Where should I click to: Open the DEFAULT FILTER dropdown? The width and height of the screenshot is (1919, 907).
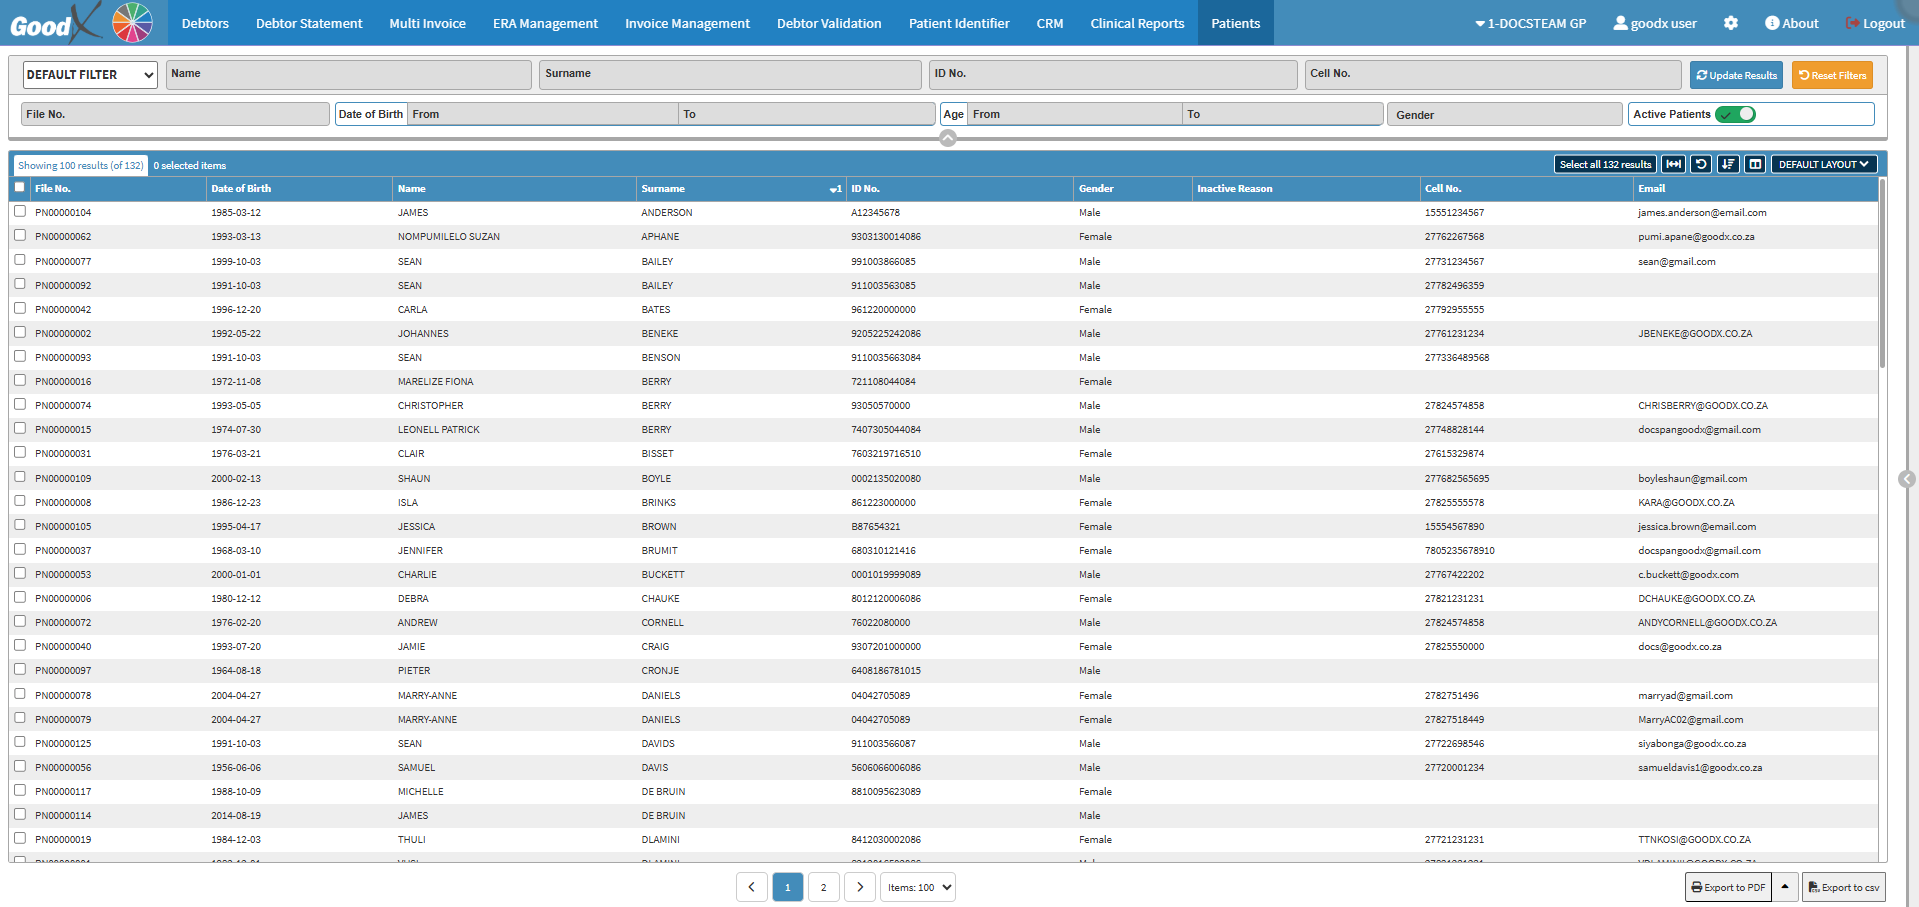(x=90, y=75)
